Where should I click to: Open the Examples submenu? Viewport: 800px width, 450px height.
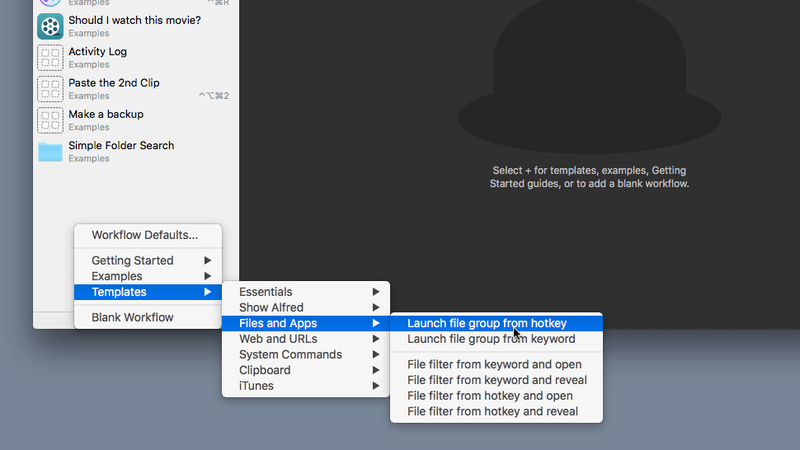tap(148, 276)
